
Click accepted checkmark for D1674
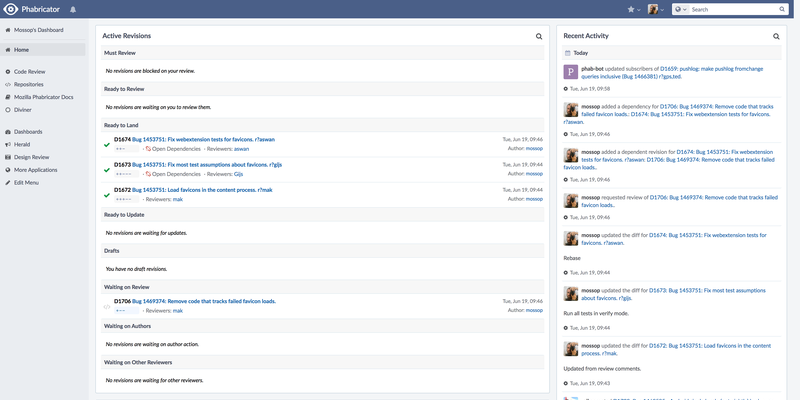click(x=107, y=144)
